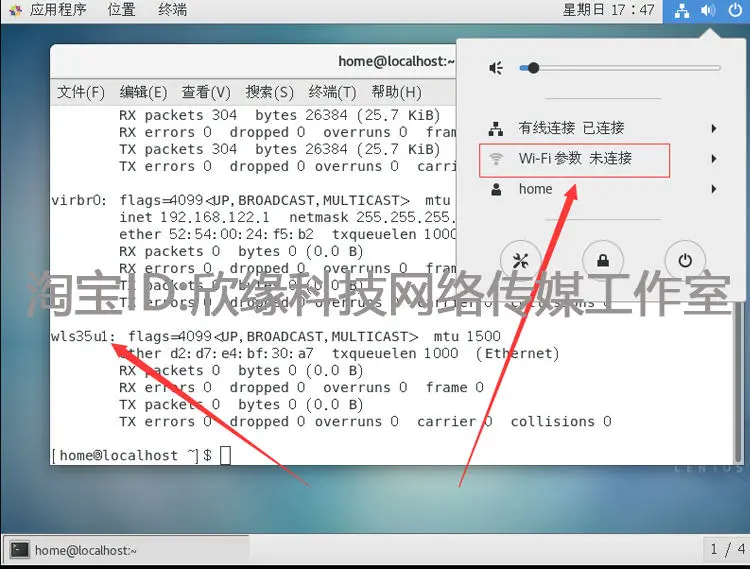This screenshot has width=750, height=569.
Task: Open system settings wrench button
Action: 520,261
